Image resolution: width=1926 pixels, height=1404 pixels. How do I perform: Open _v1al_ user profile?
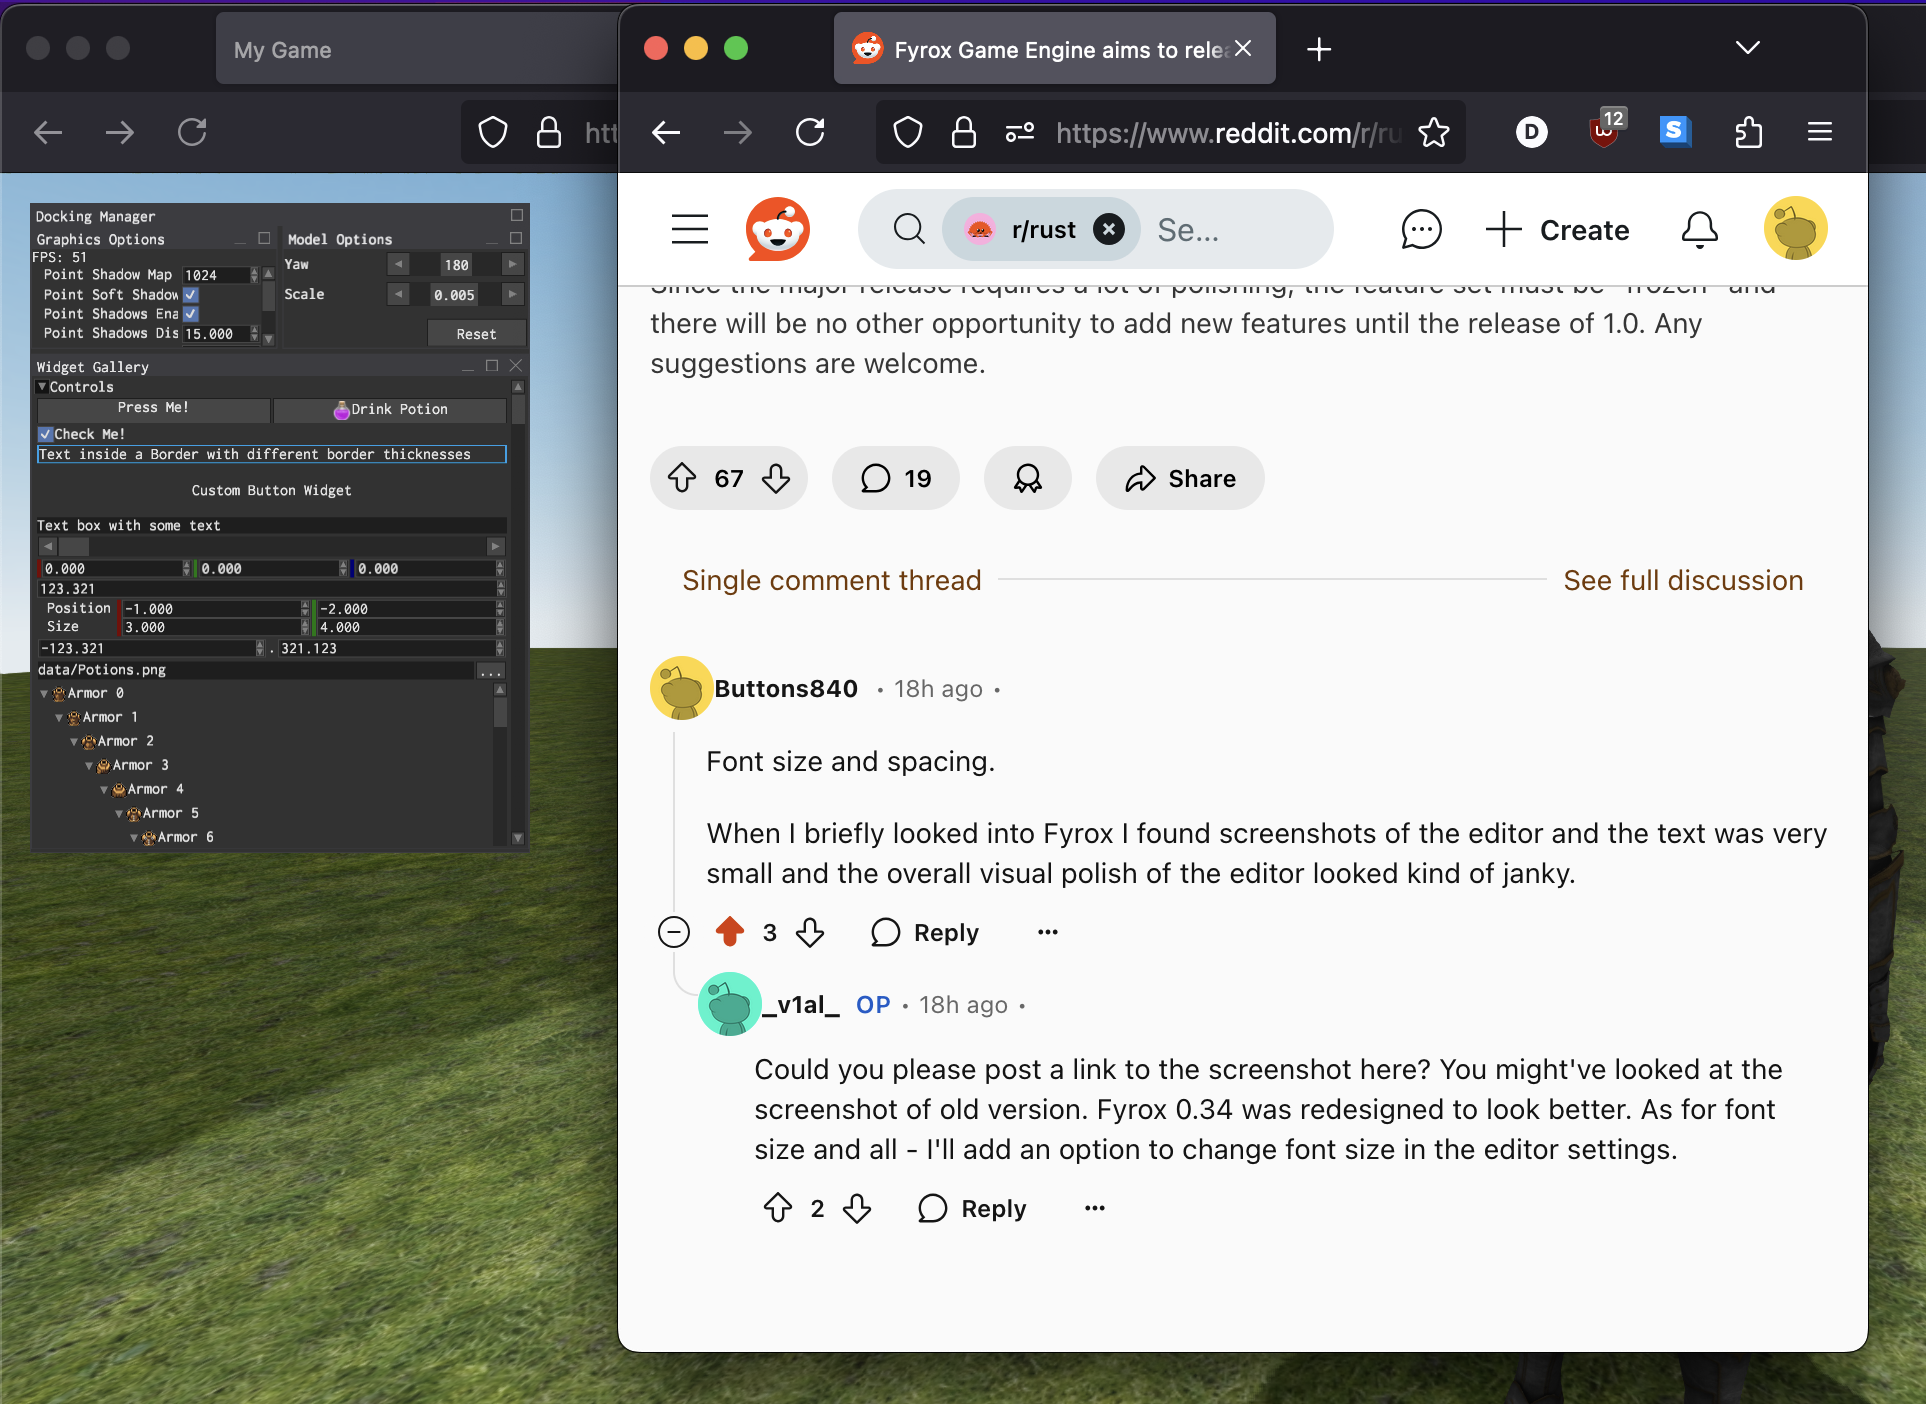click(802, 1004)
